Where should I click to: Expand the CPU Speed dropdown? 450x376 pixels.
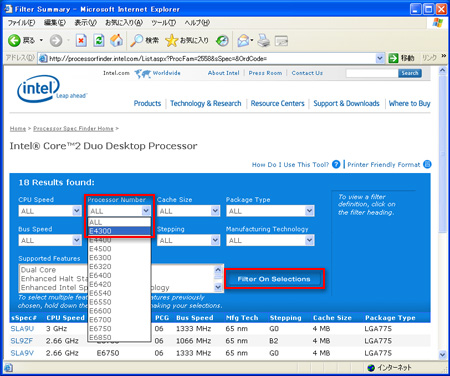click(77, 211)
